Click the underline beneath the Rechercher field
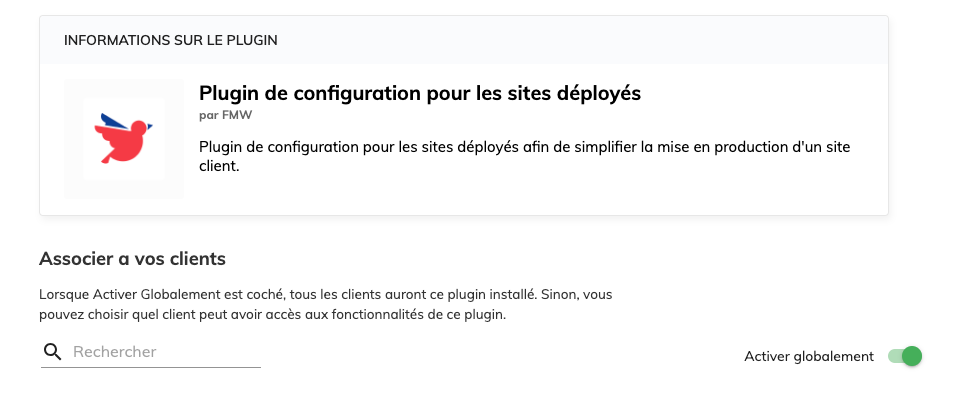969x396 pixels. (151, 367)
